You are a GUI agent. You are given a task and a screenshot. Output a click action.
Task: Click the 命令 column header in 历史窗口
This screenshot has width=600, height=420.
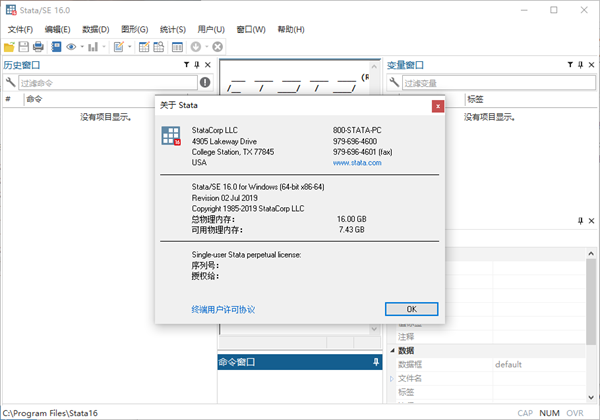click(x=34, y=99)
